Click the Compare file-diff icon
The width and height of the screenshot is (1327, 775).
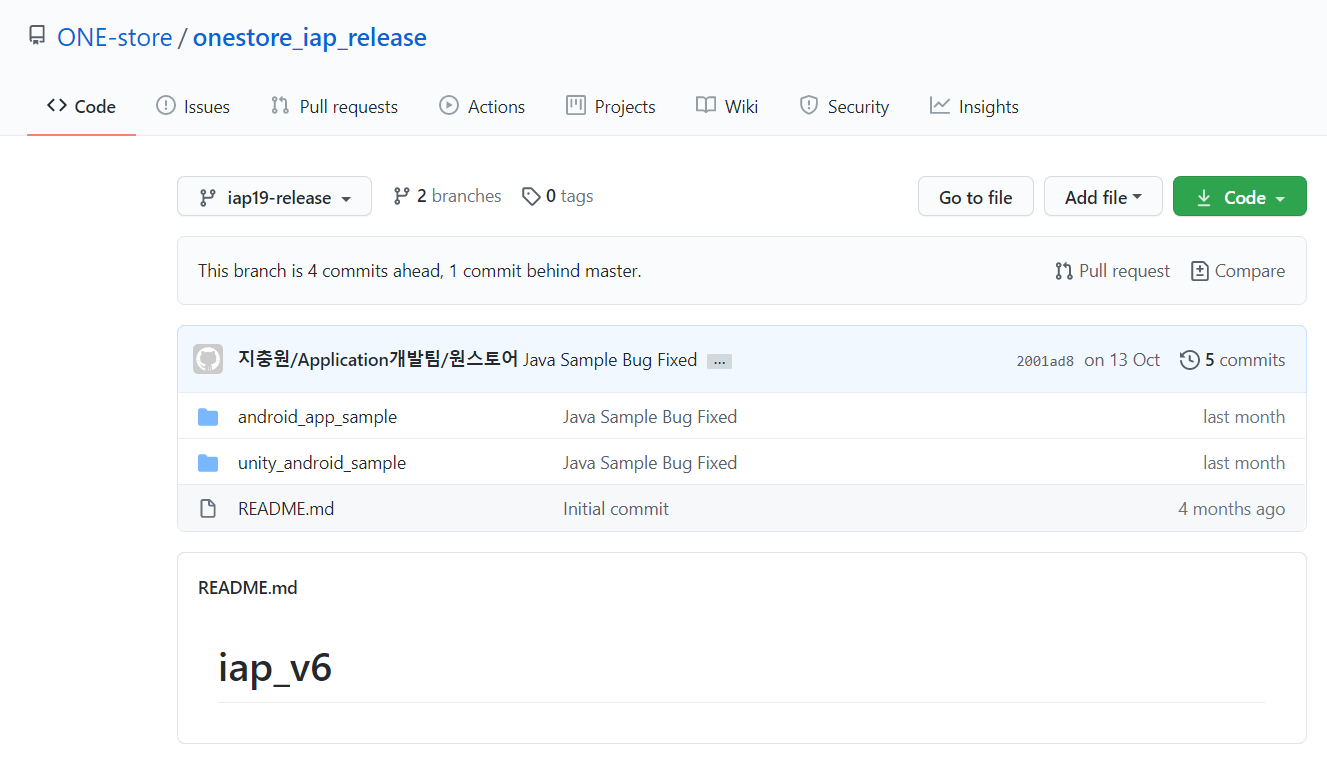point(1200,271)
